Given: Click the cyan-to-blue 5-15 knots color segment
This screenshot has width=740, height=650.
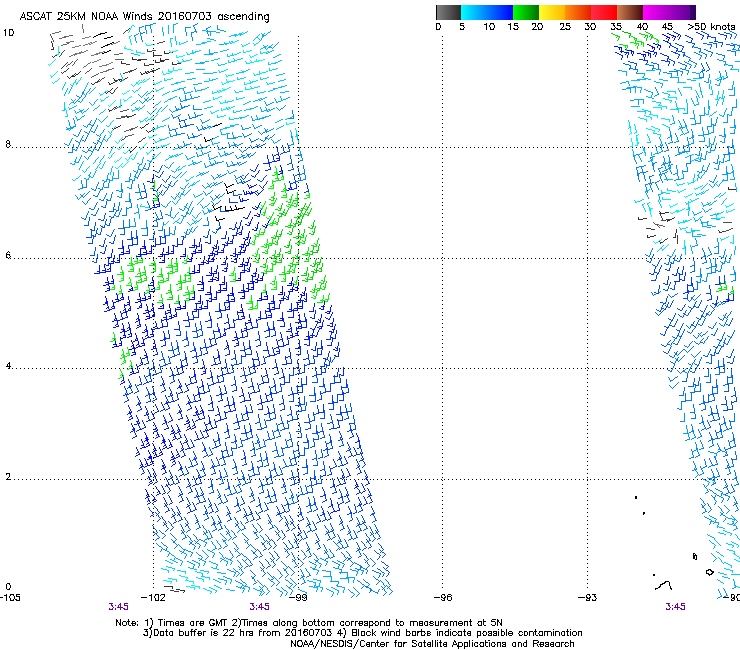Looking at the screenshot, I should pos(487,12).
